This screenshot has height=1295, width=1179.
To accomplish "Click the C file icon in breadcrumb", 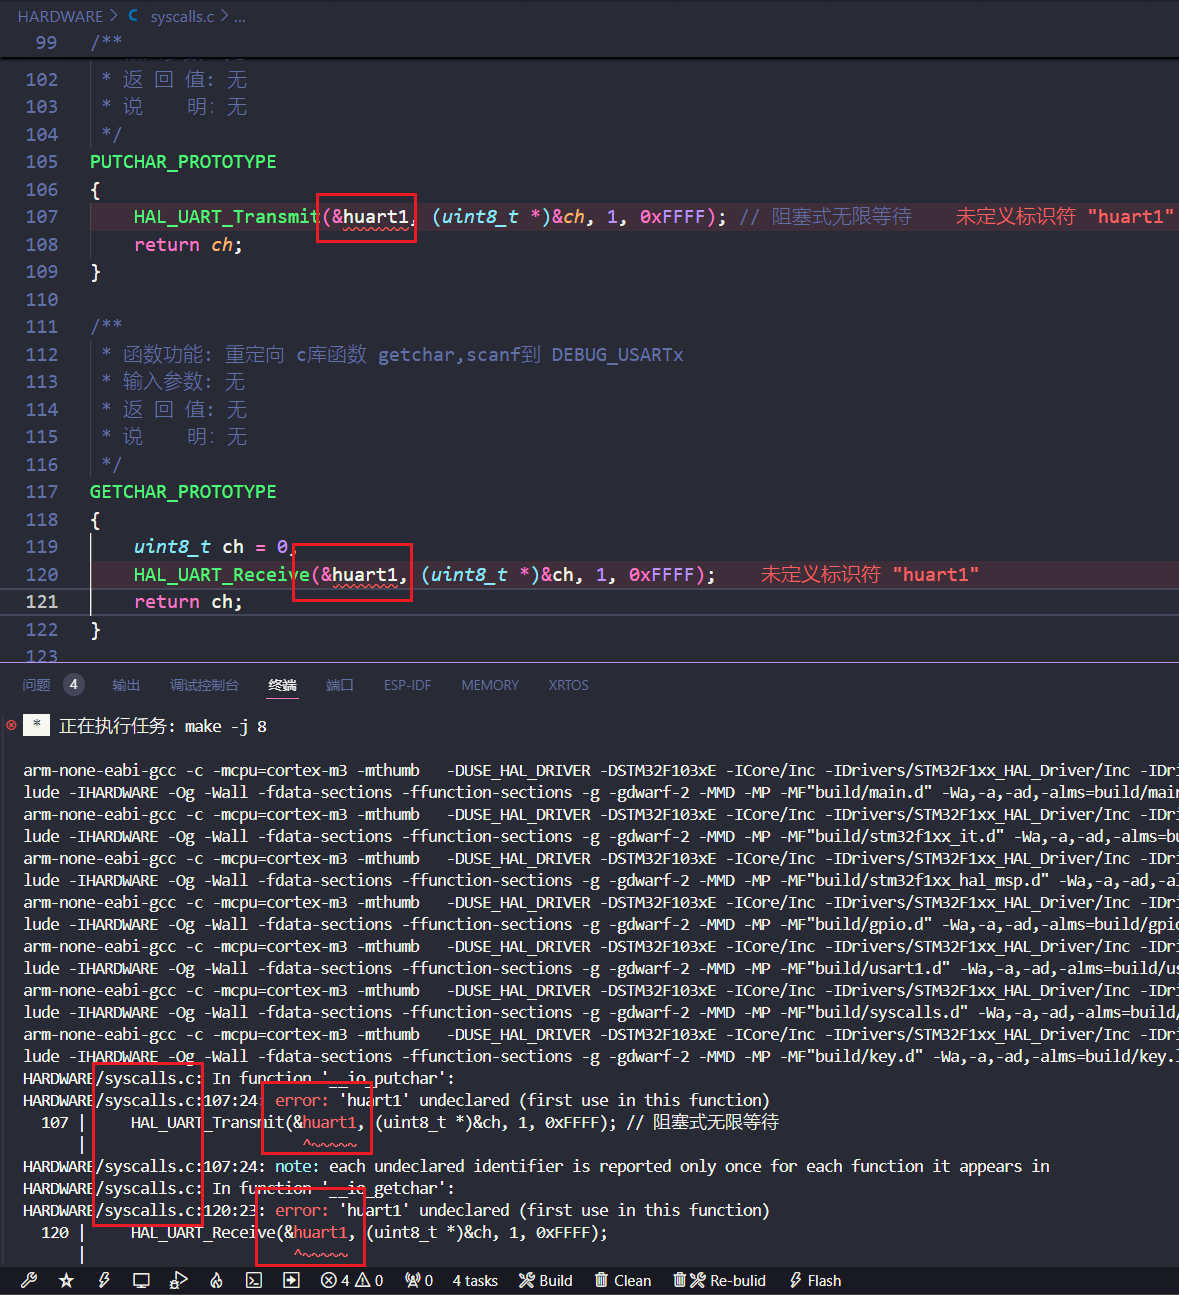I will (134, 16).
